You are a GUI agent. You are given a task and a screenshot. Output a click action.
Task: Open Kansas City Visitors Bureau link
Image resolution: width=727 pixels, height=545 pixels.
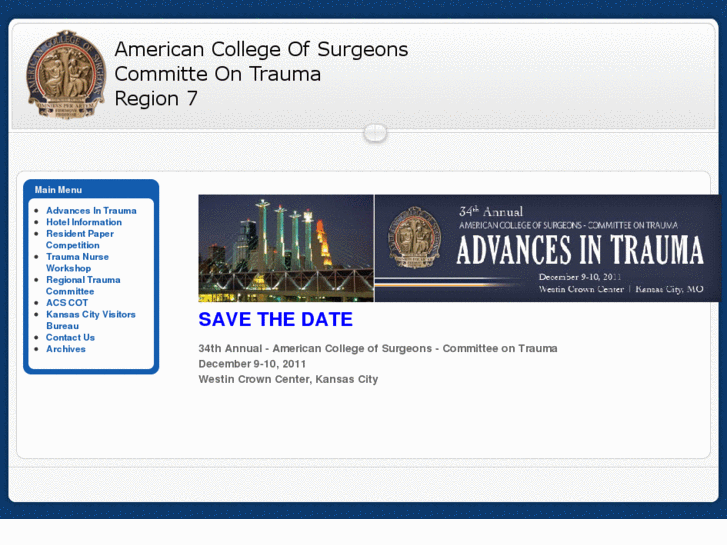[x=90, y=320]
